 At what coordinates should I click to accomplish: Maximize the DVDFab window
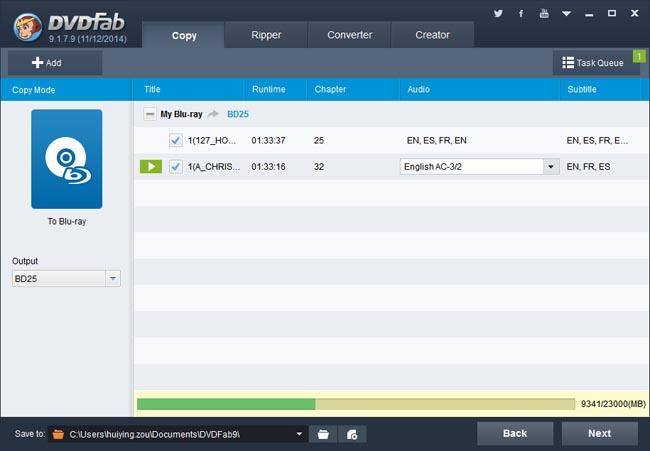click(x=611, y=13)
